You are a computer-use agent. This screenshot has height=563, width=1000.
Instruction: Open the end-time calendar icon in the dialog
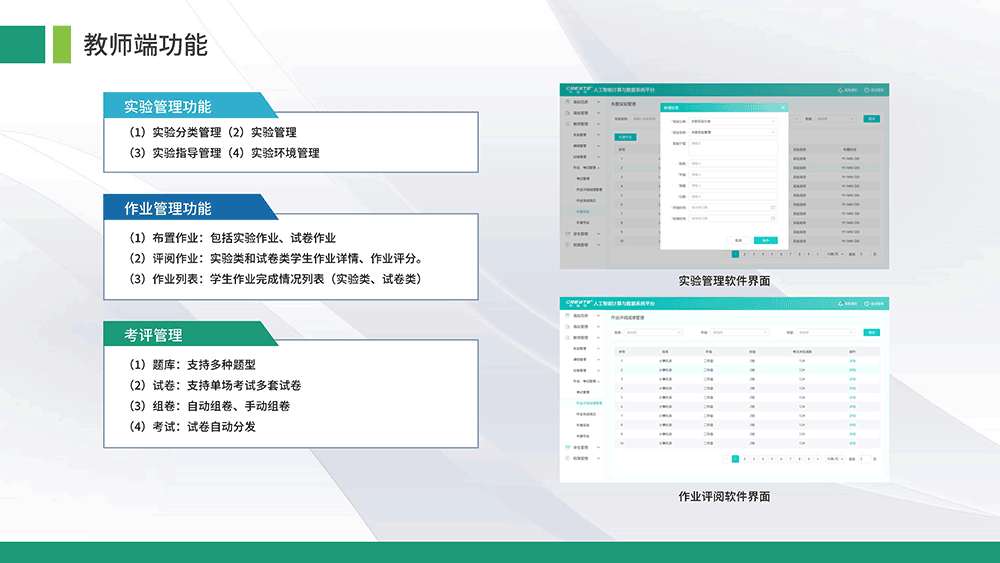pos(773,219)
